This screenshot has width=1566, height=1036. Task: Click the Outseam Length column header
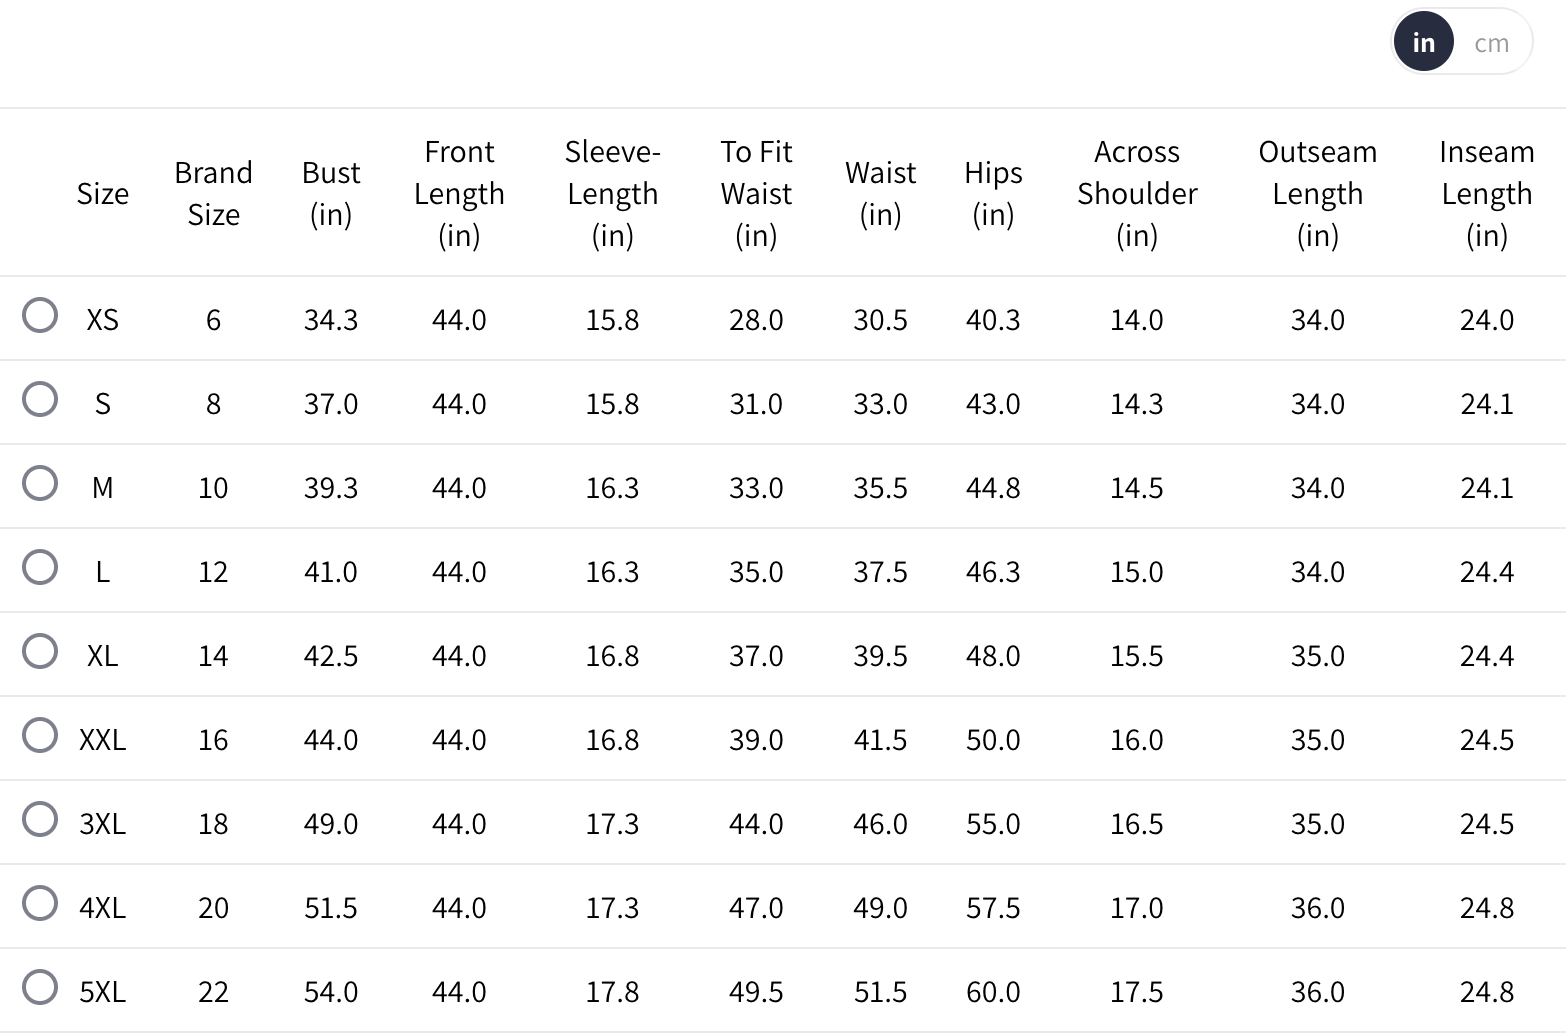tap(1317, 193)
